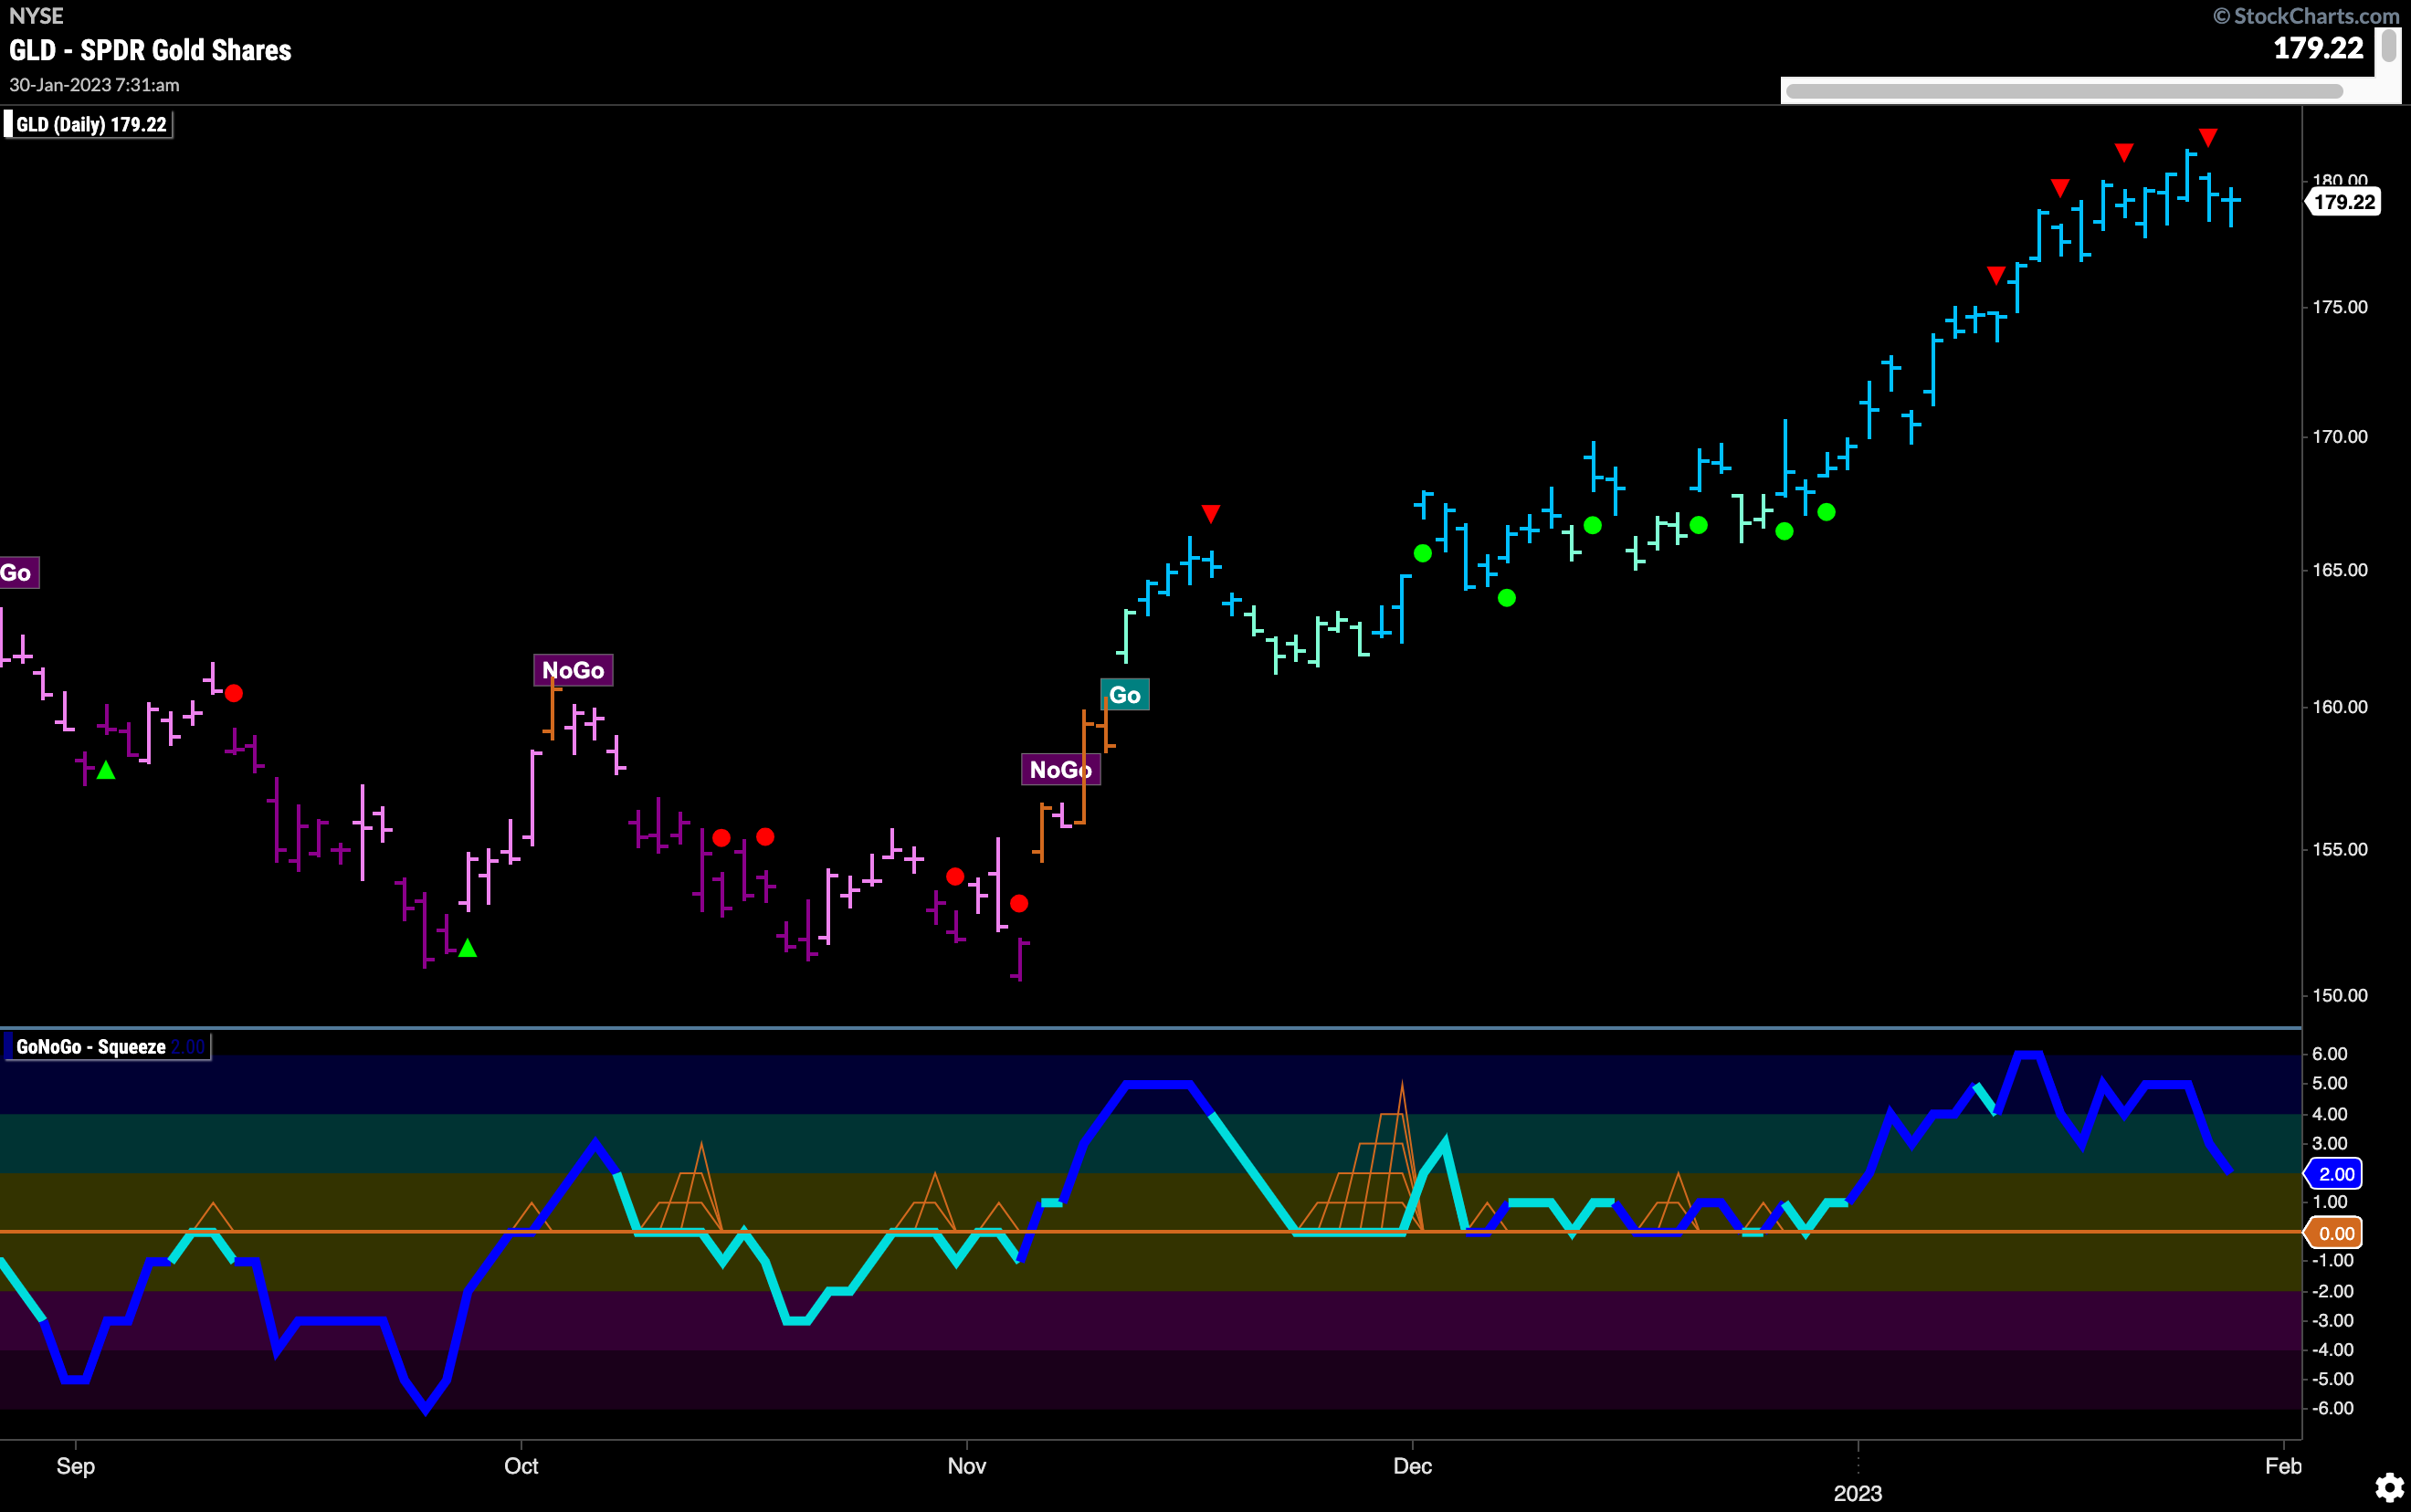Click the -6.00 oscillator axis label
The width and height of the screenshot is (2411, 1512).
pyautogui.click(x=2332, y=1408)
